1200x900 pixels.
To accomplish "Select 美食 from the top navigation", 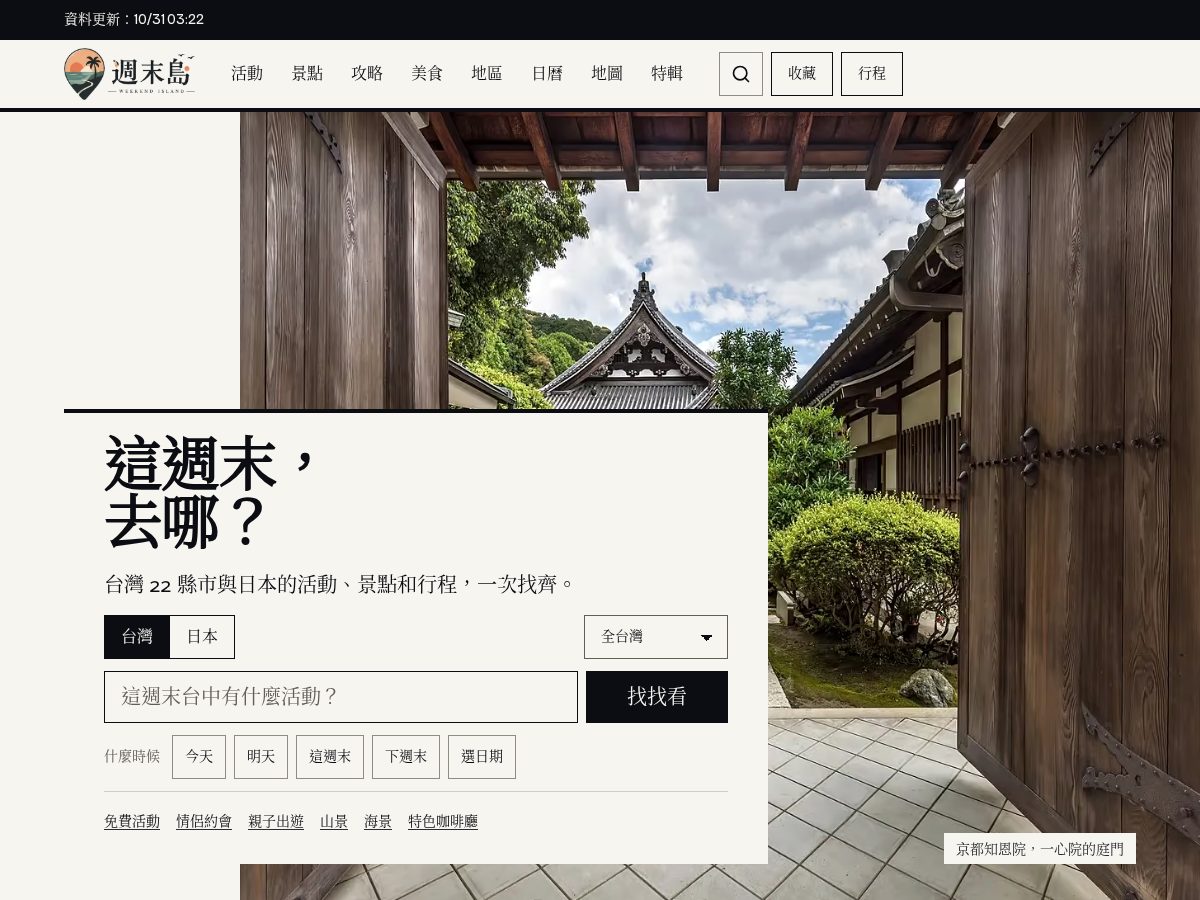I will [427, 74].
